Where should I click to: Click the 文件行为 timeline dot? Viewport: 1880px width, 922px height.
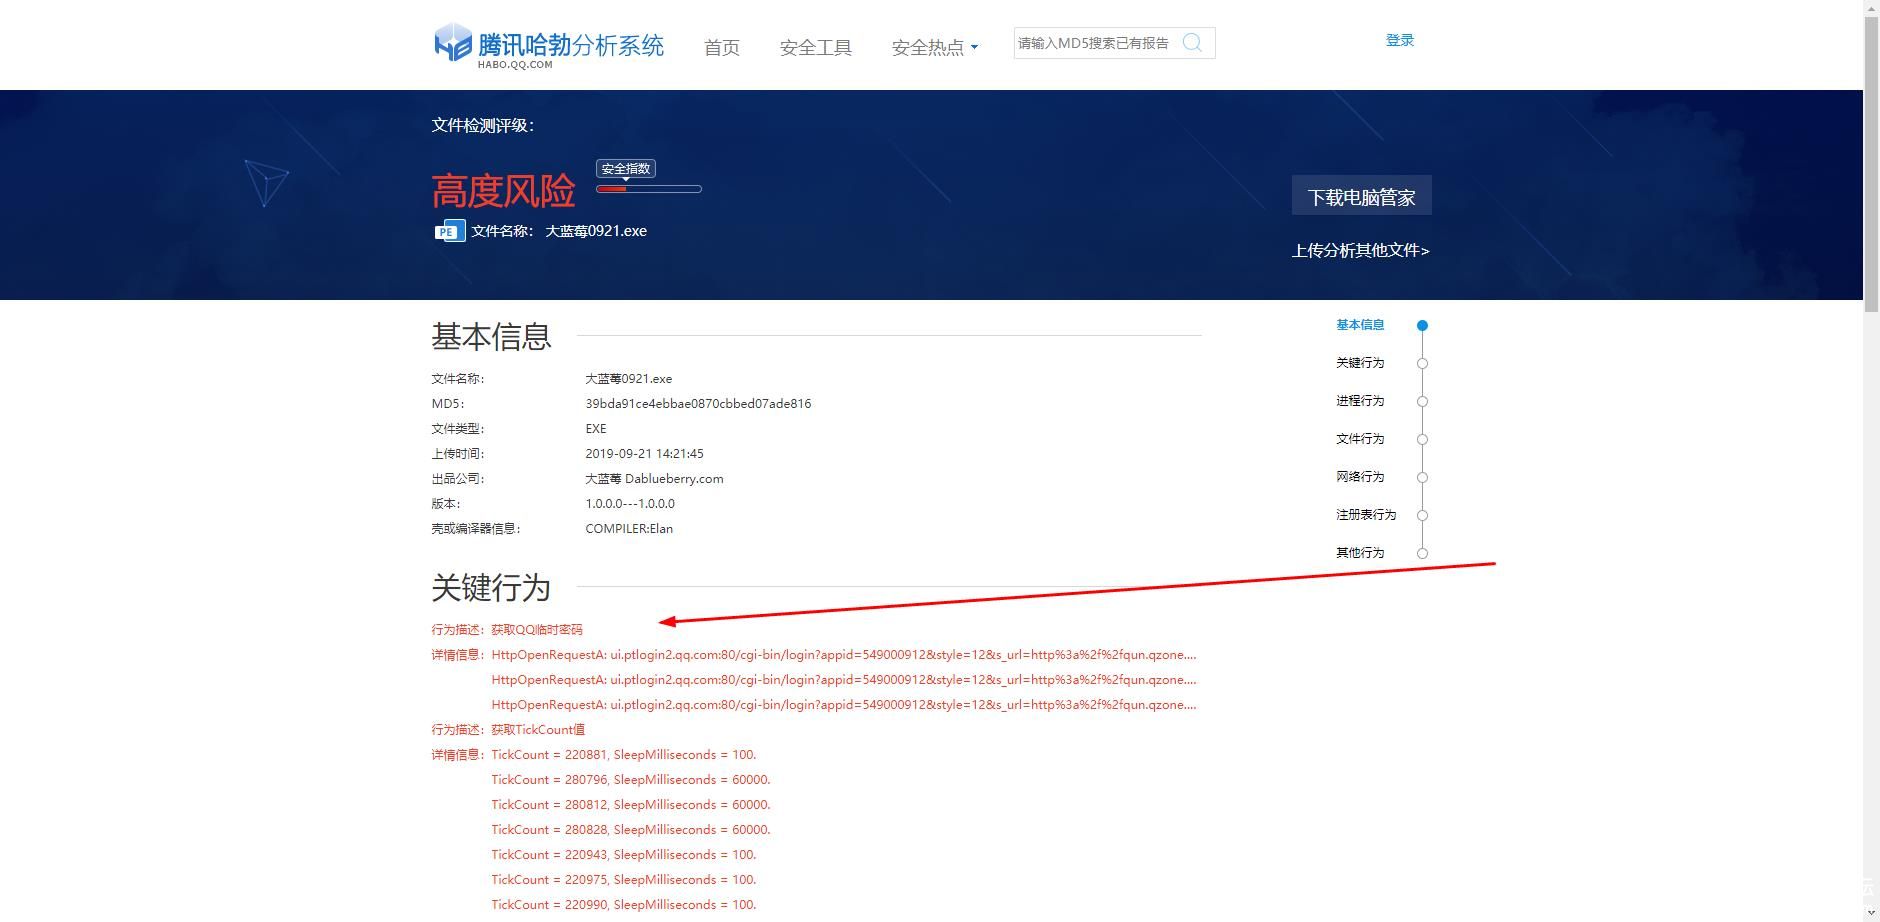1422,439
